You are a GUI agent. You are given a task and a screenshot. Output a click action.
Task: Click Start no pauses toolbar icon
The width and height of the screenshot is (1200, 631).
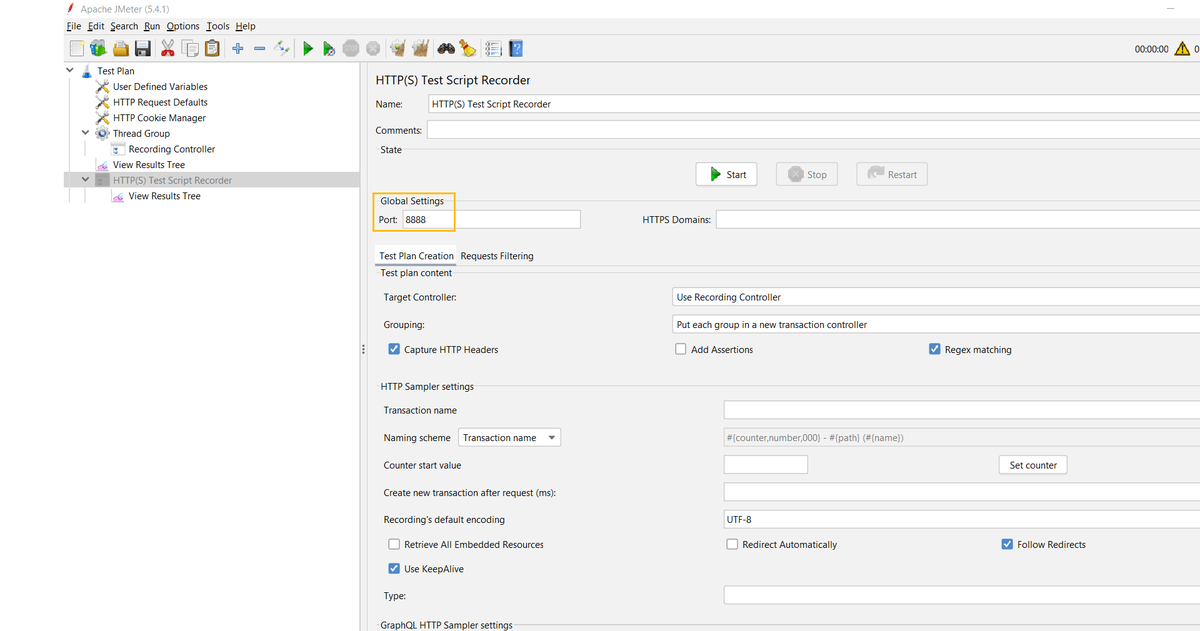point(328,48)
